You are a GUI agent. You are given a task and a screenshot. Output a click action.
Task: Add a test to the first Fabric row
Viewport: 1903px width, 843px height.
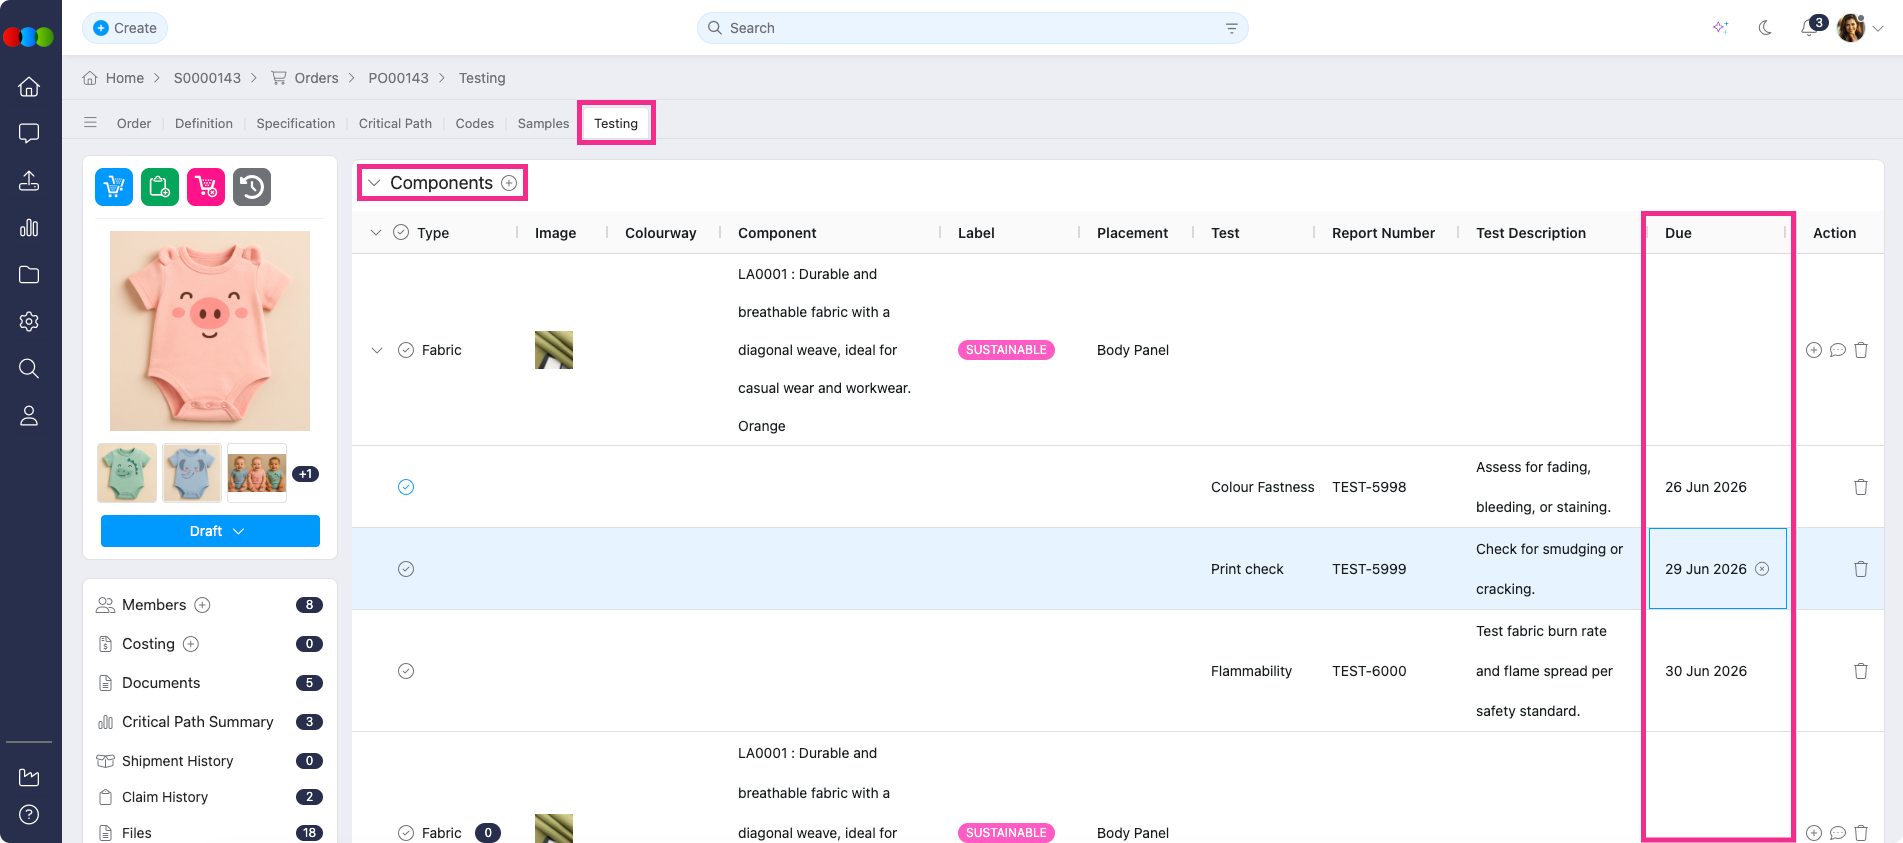pos(1814,350)
